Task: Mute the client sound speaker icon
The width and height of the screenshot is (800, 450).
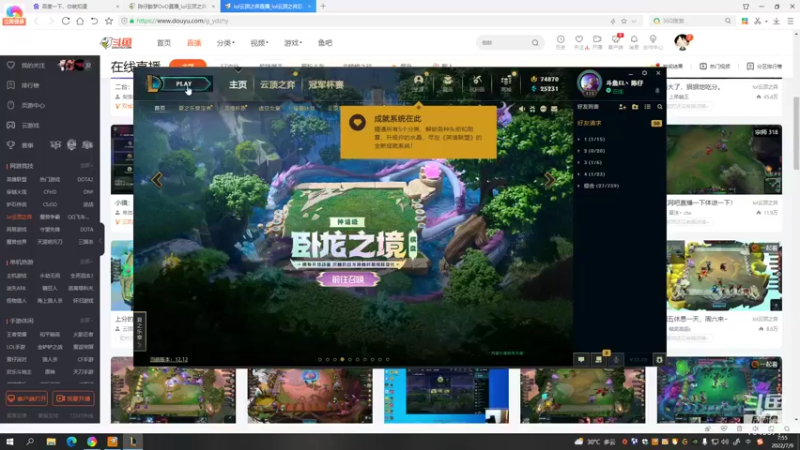Action: click(521, 109)
